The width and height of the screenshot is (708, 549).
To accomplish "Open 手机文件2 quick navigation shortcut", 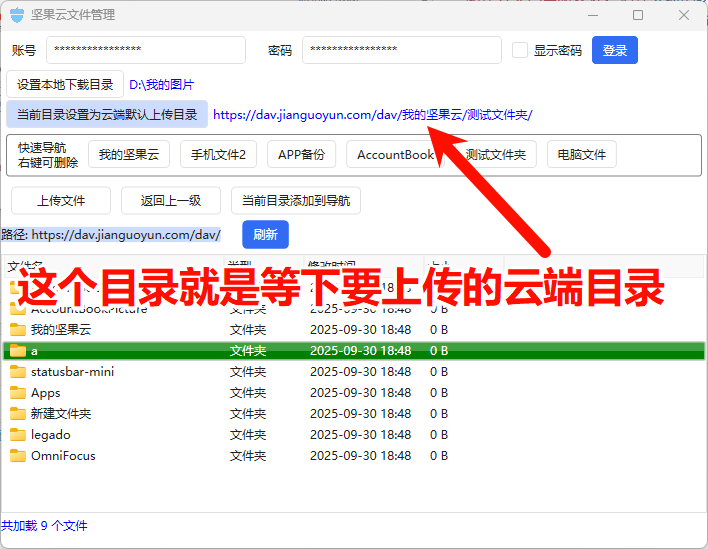I will pyautogui.click(x=218, y=155).
